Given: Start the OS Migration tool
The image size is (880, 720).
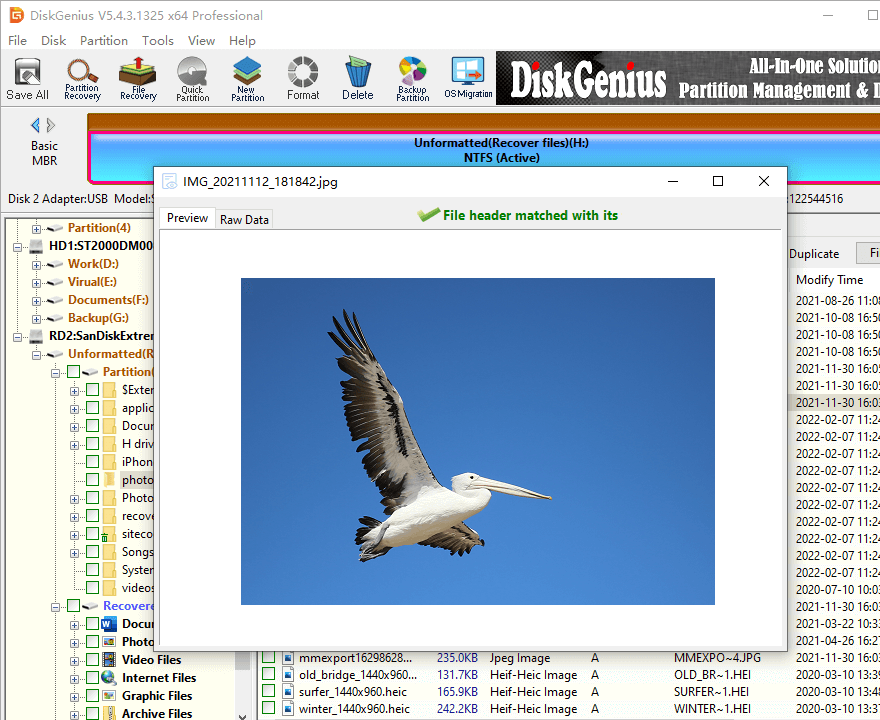Looking at the screenshot, I should pyautogui.click(x=468, y=78).
